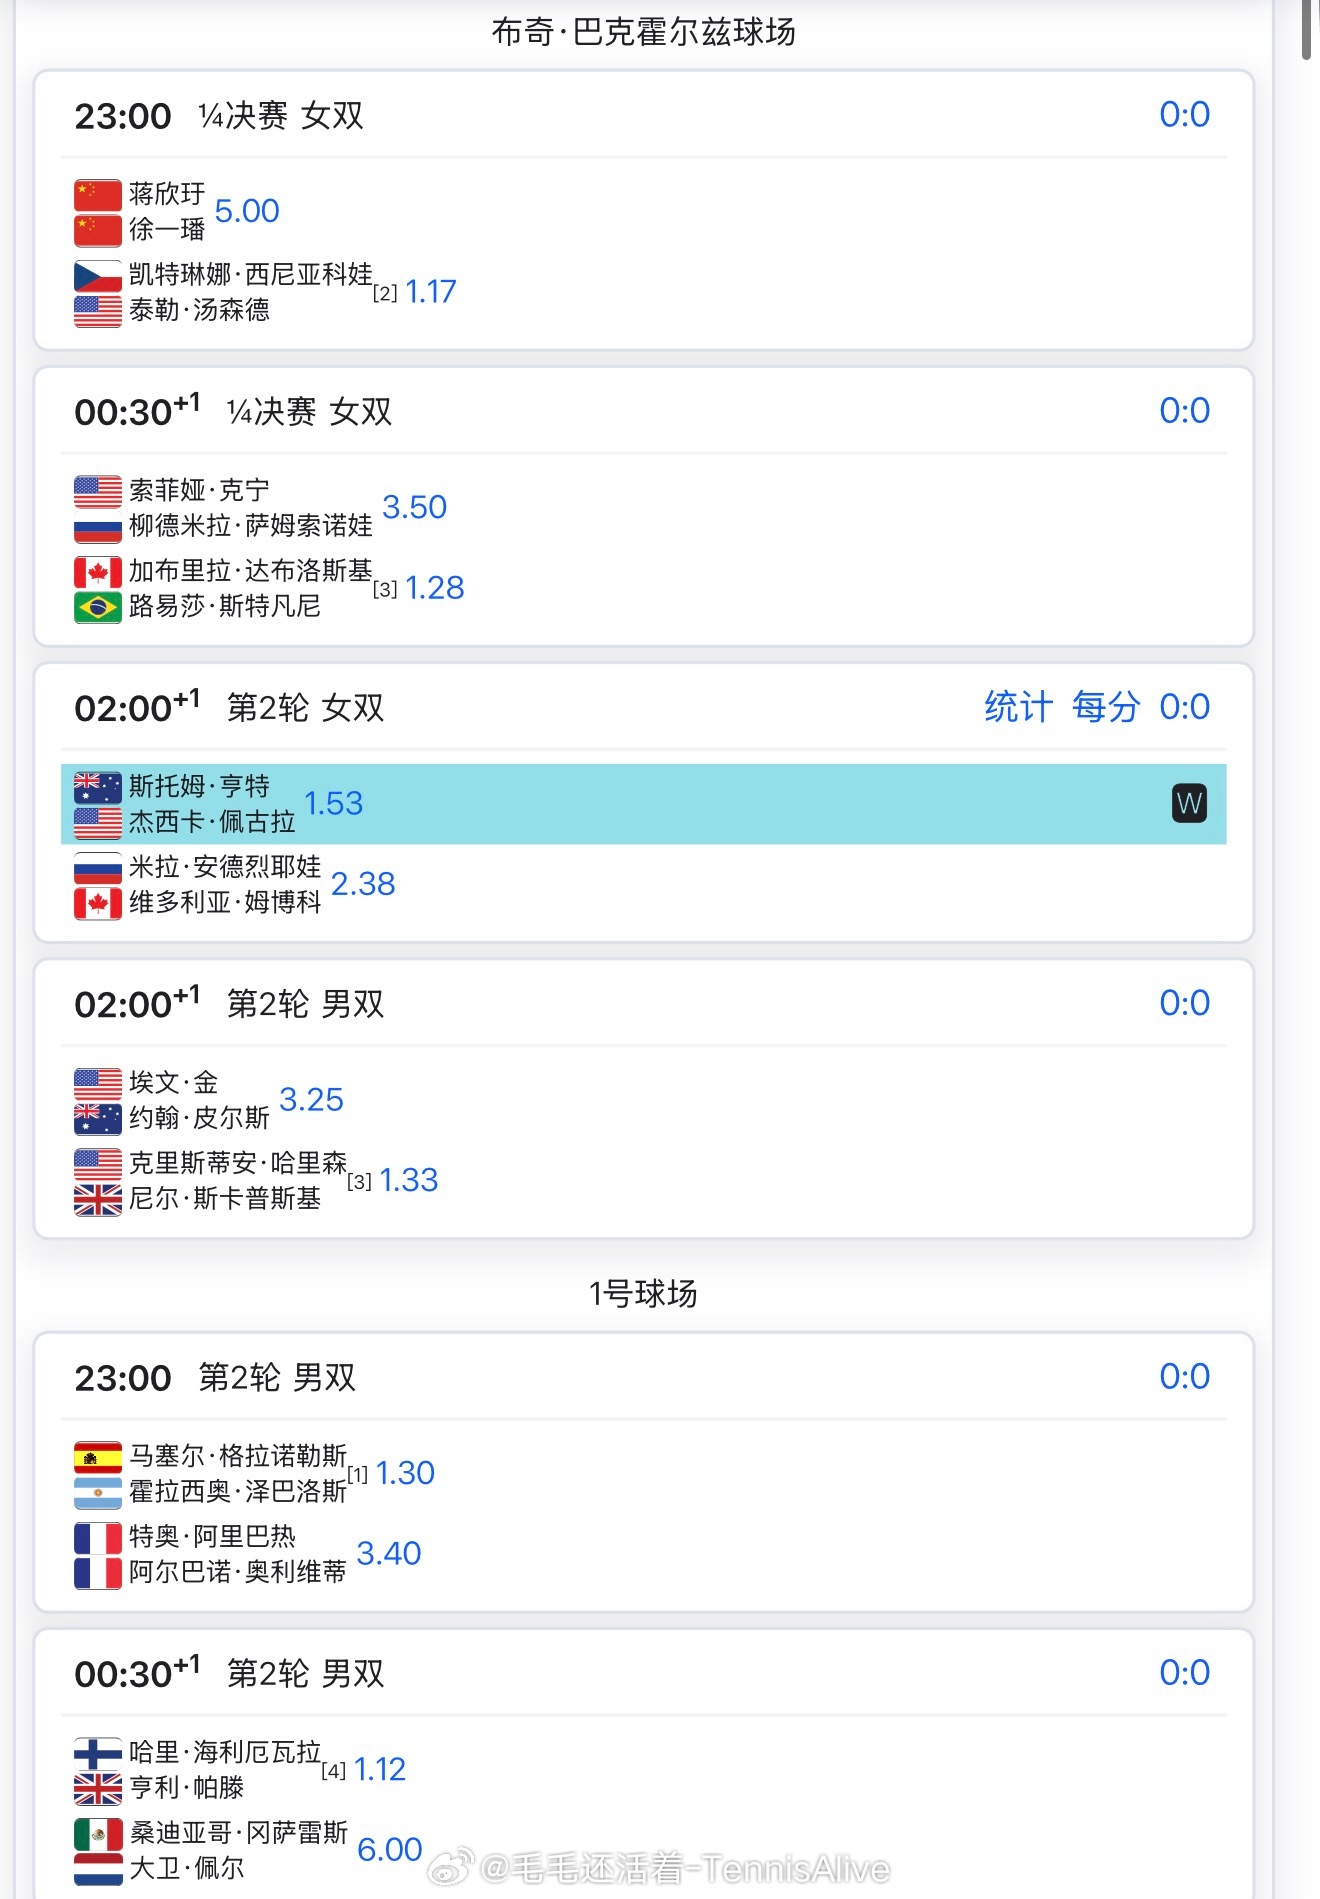
Task: Click 布奇·巴克霍尔兹球场 court header
Action: (643, 32)
